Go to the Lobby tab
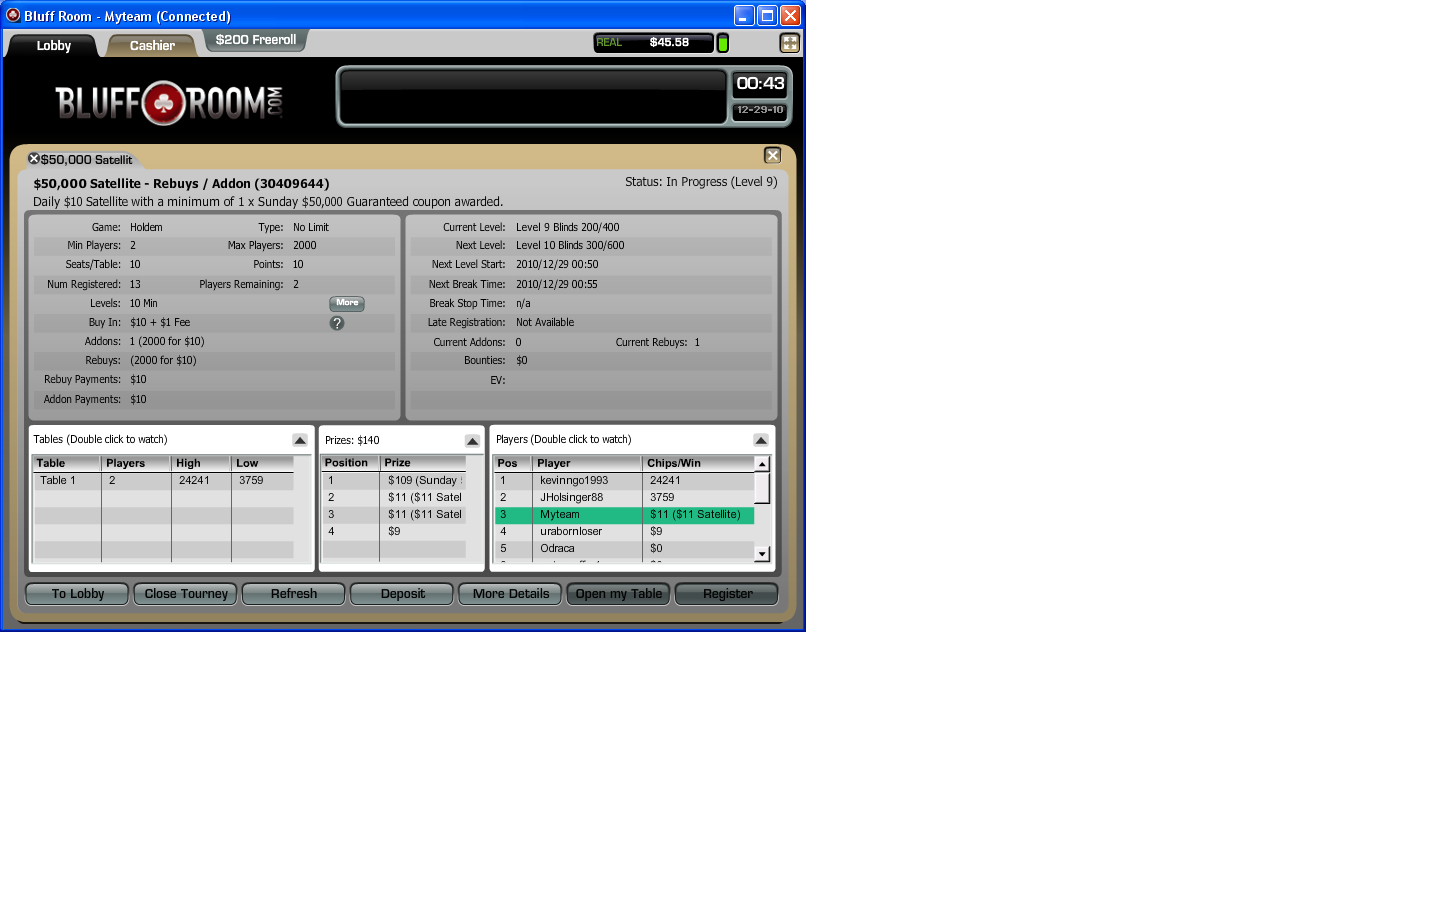The image size is (1440, 900). tap(54, 46)
